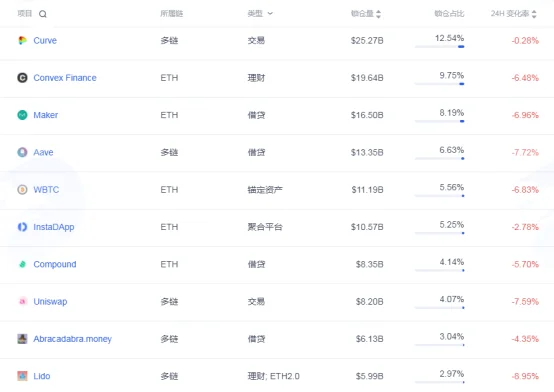The height and width of the screenshot is (392, 554).
Task: Click the -6.96% change value
Action: tap(525, 115)
